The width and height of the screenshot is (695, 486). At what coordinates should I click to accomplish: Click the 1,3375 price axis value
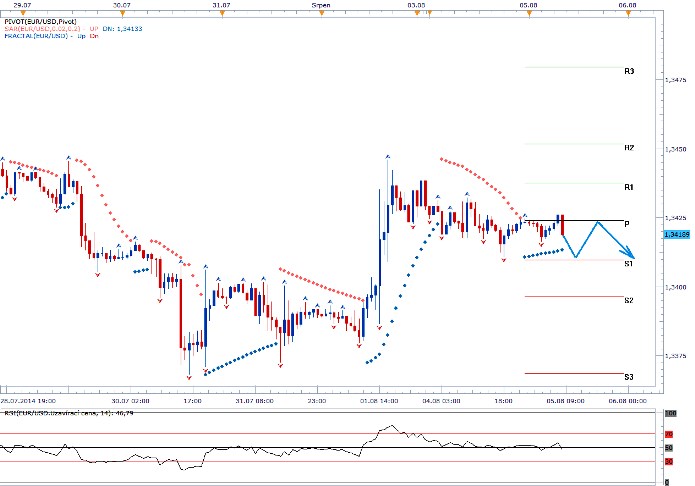pos(675,356)
